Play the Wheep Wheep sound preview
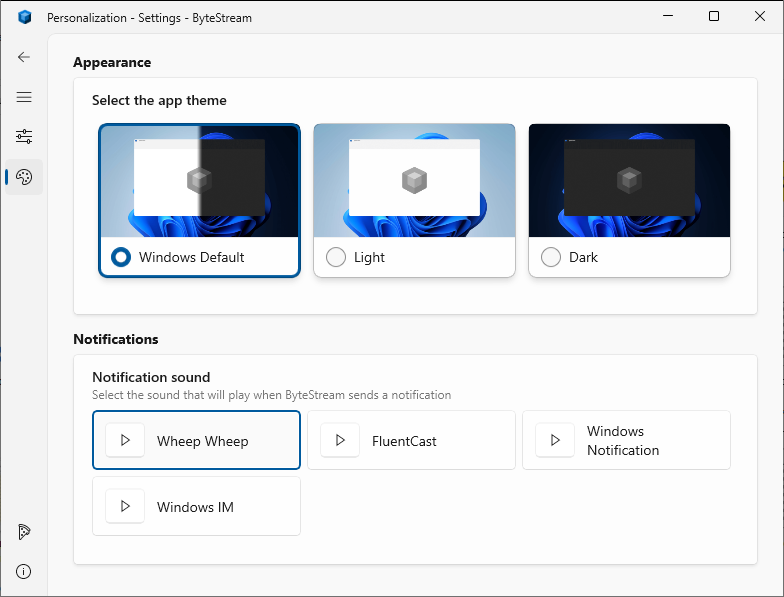The height and width of the screenshot is (597, 784). pyautogui.click(x=125, y=440)
